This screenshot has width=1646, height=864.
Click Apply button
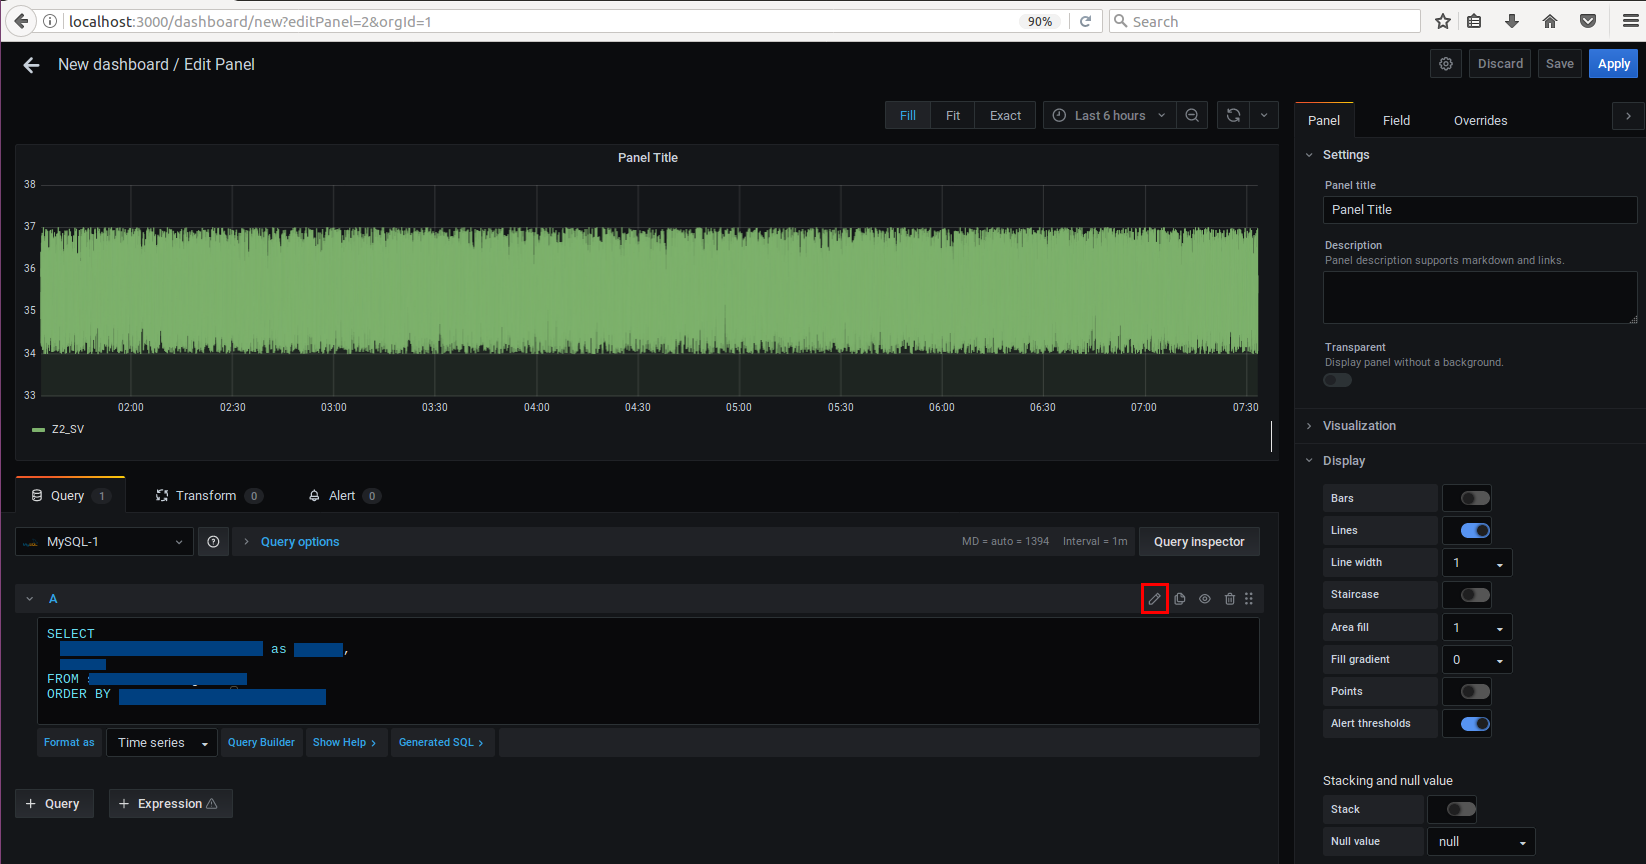1613,64
